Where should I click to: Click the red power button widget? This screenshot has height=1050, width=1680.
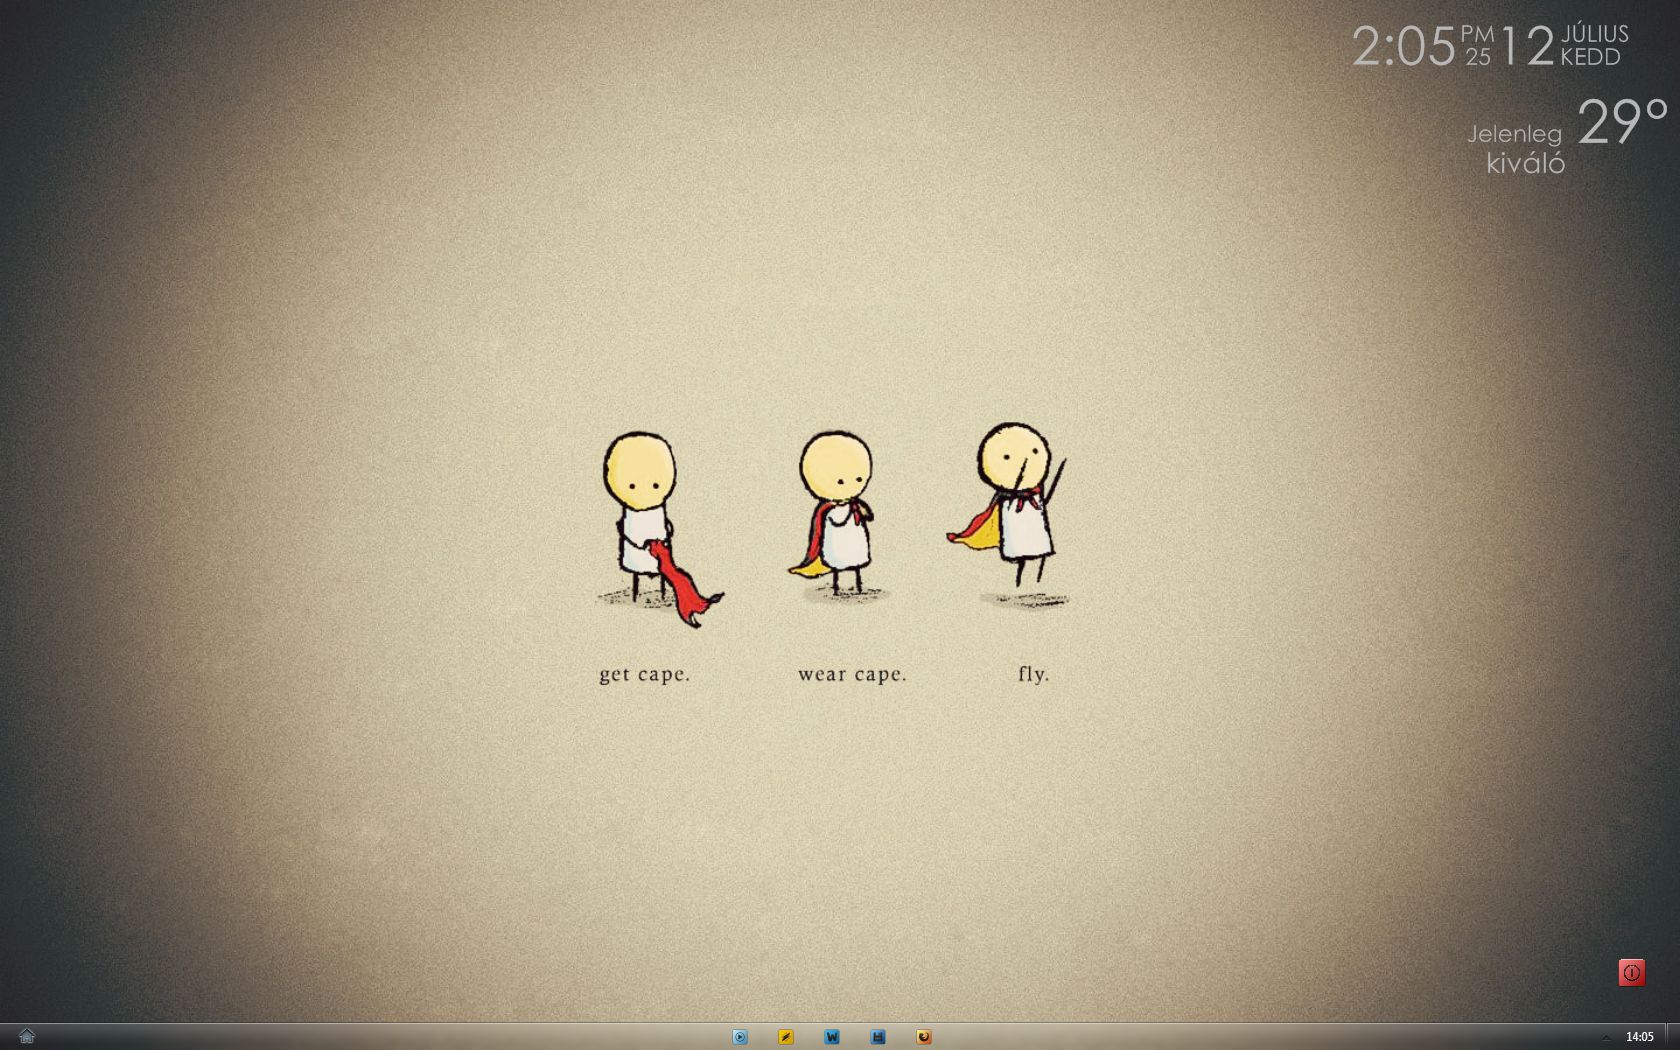coord(1632,972)
